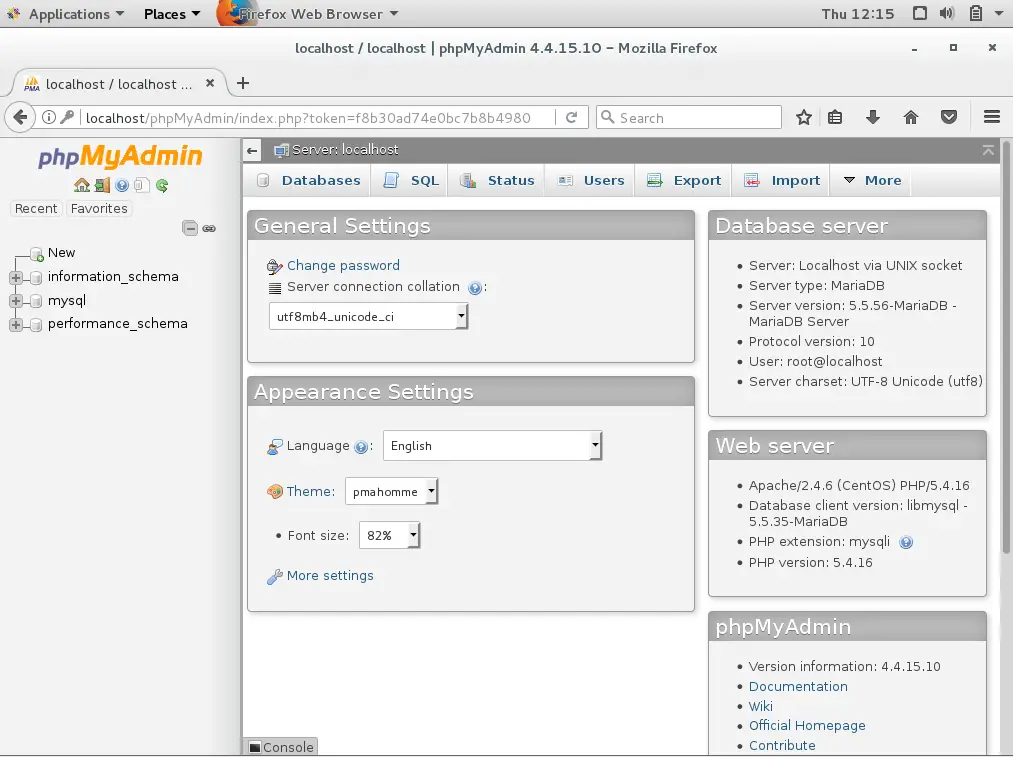
Task: Close the localhost / localhost tab
Action: click(x=209, y=83)
